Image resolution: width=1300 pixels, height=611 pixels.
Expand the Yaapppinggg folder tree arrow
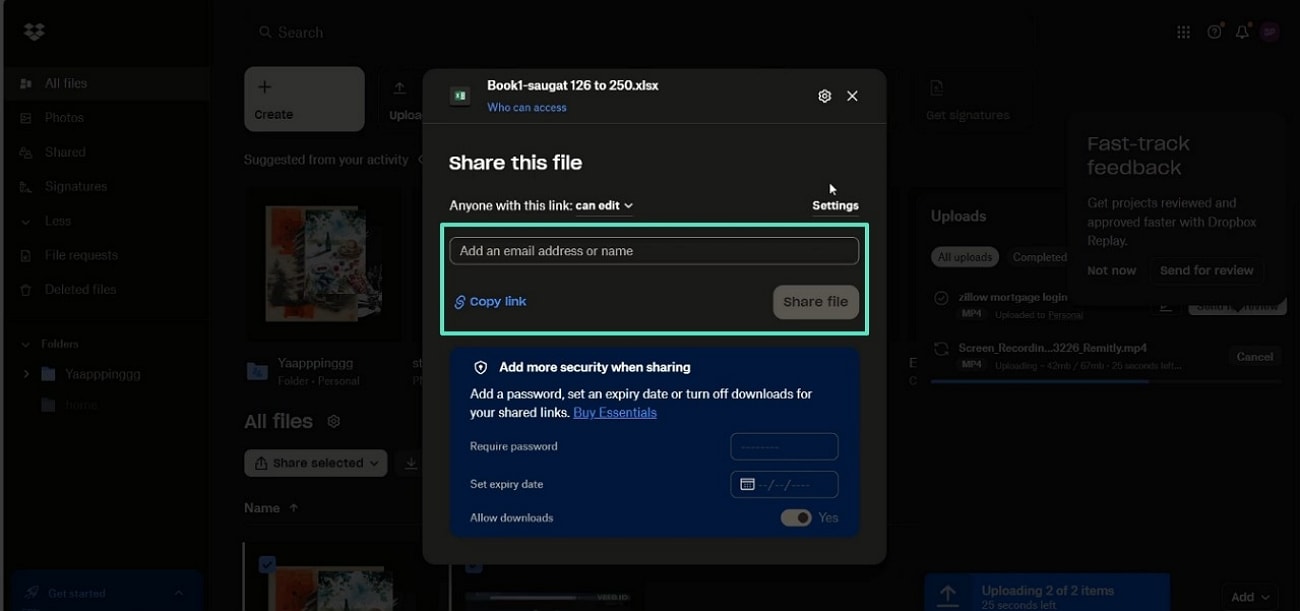click(x=26, y=374)
